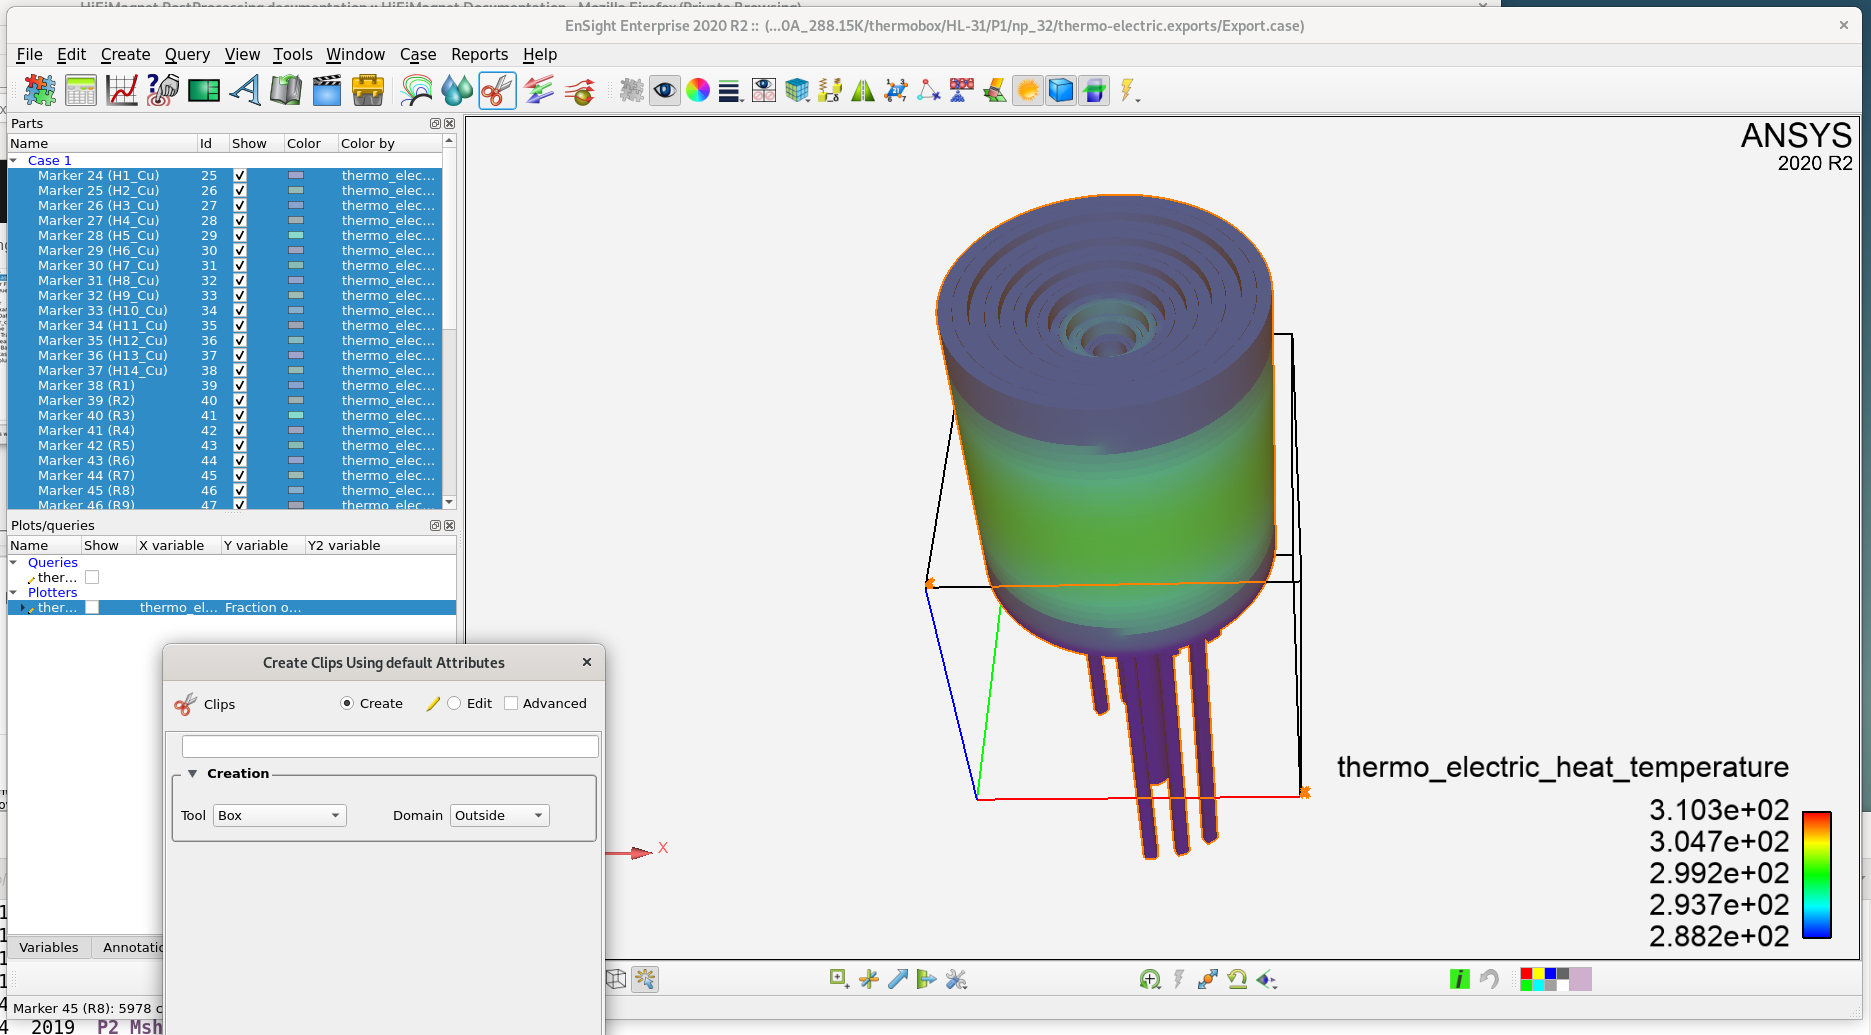Toggle Show checkbox for ther... query

(92, 577)
